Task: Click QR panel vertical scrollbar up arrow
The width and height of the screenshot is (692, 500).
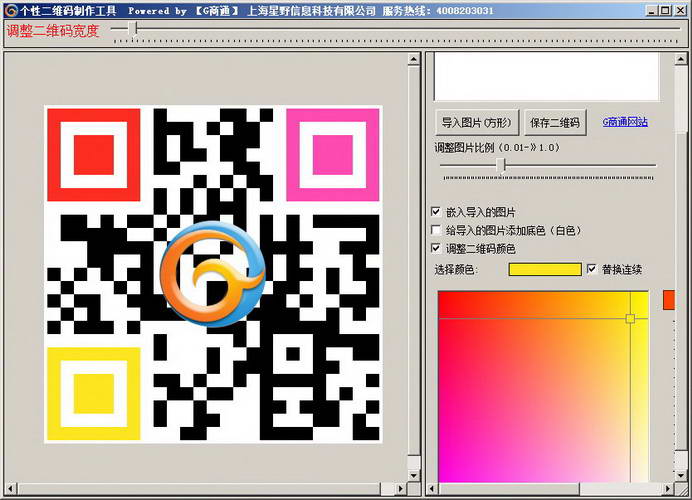Action: pyautogui.click(x=414, y=59)
